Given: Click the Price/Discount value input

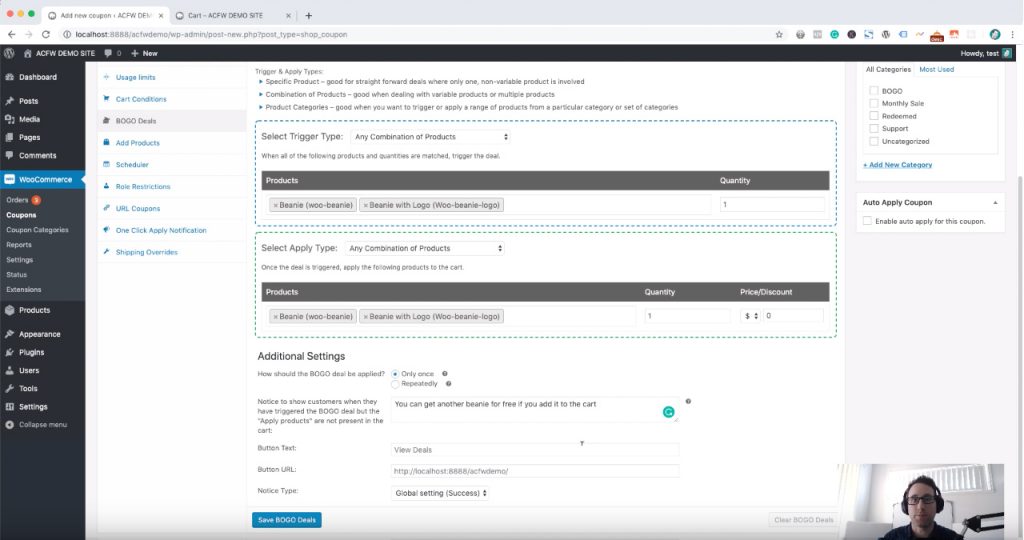Looking at the screenshot, I should coord(793,316).
